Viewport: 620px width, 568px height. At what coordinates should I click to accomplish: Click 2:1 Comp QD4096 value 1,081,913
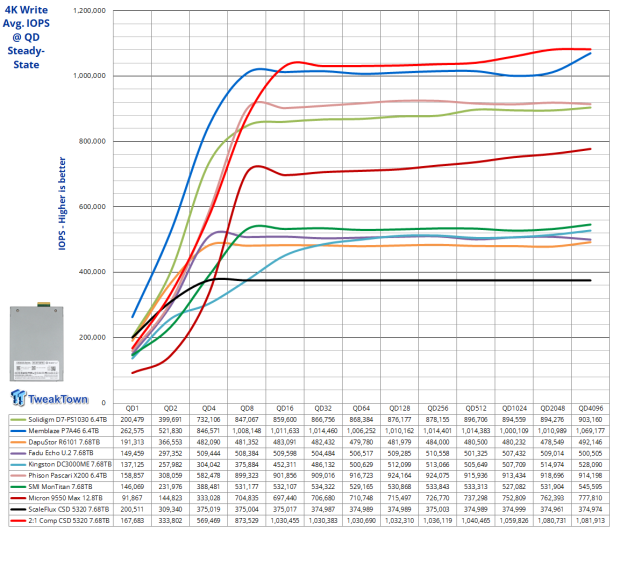coord(590,521)
